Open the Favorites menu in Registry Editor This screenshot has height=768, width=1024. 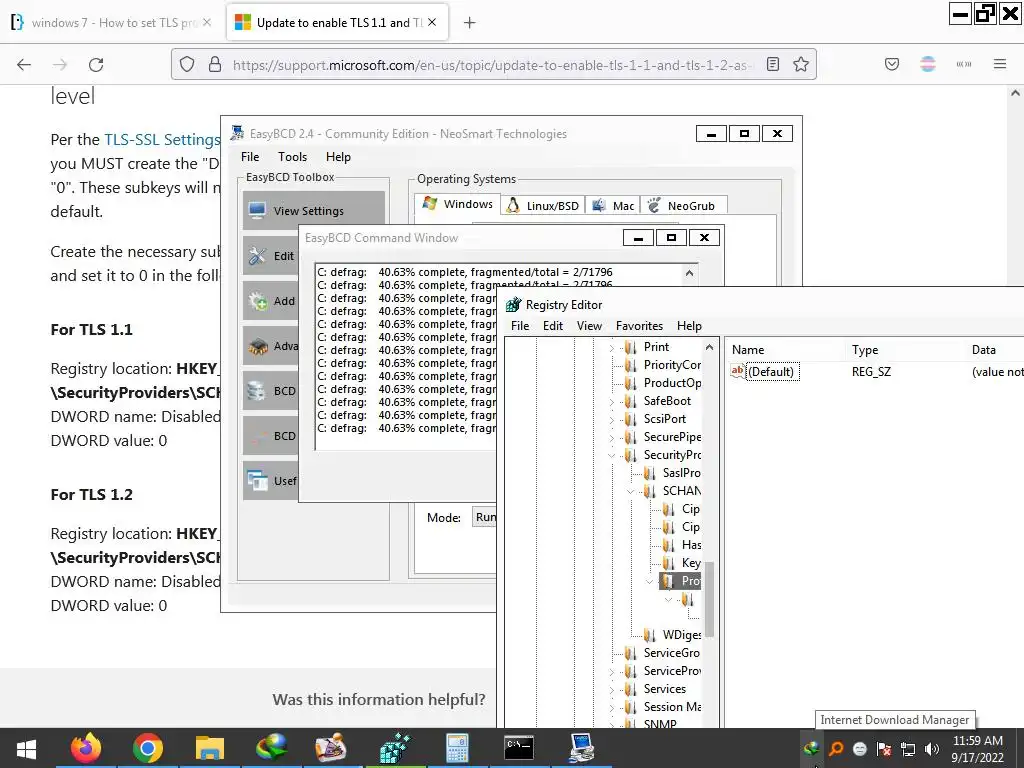tap(639, 326)
